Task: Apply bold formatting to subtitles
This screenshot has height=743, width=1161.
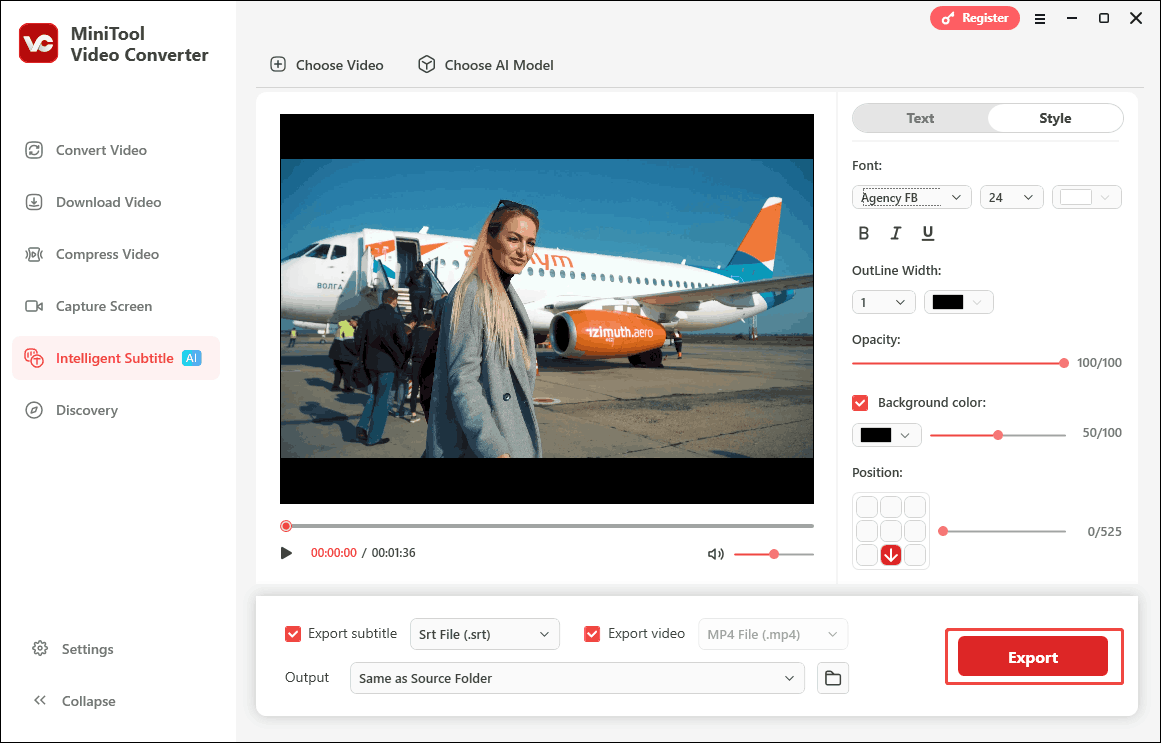Action: pos(863,233)
